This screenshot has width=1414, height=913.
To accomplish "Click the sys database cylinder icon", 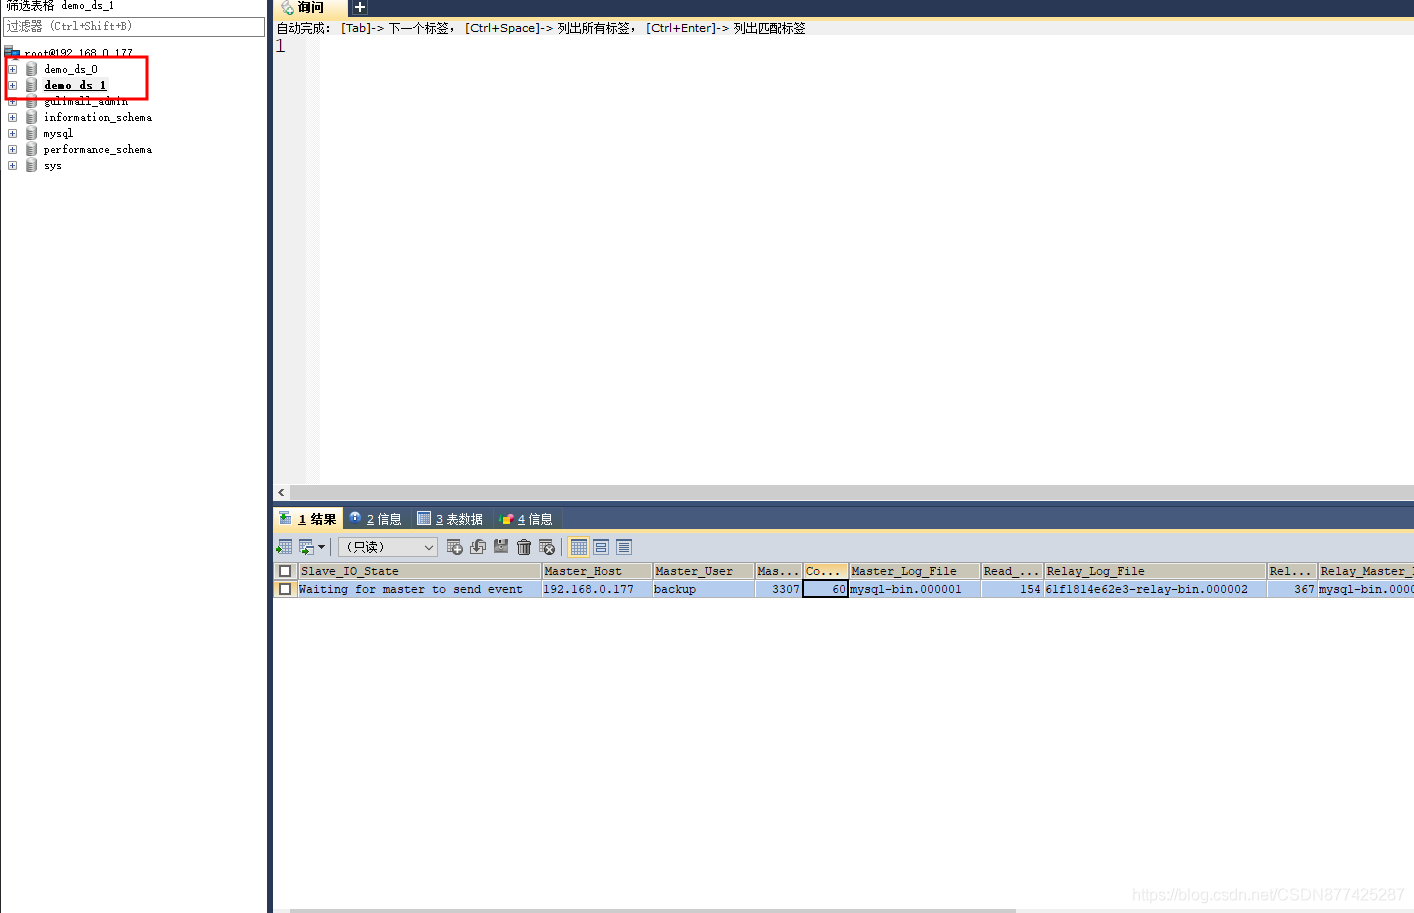I will click(31, 165).
